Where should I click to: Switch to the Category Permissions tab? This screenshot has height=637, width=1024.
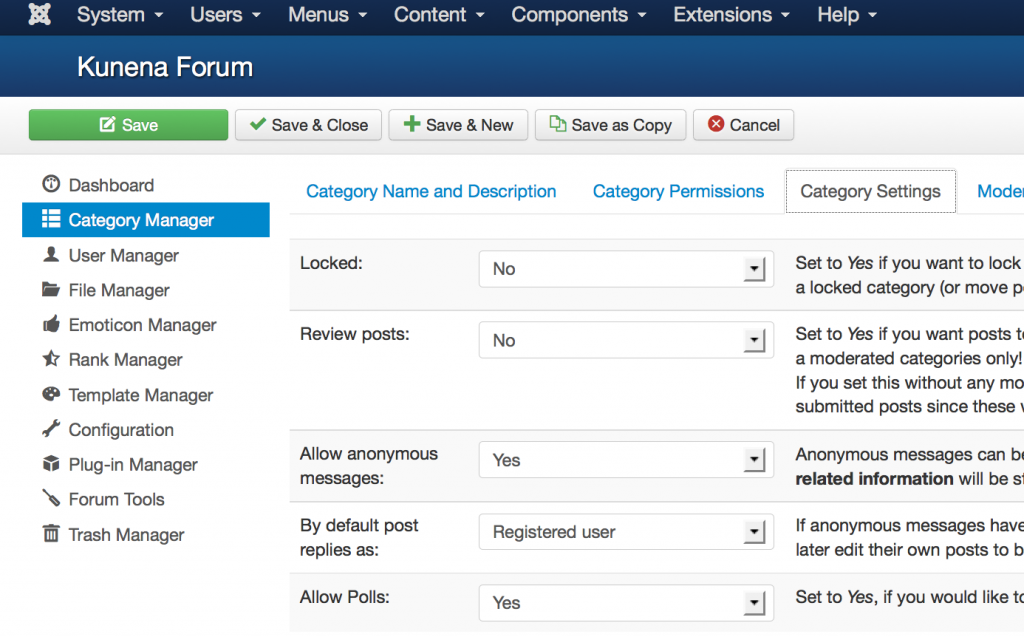point(678,191)
